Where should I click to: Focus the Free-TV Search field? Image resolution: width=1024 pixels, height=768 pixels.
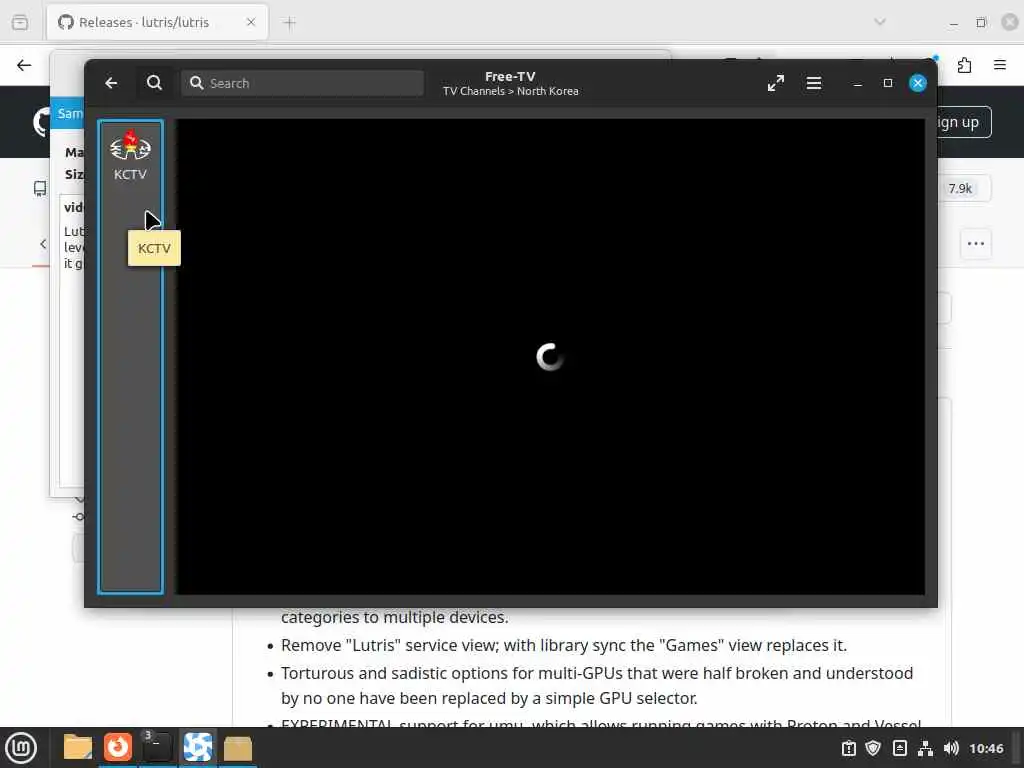click(x=302, y=83)
